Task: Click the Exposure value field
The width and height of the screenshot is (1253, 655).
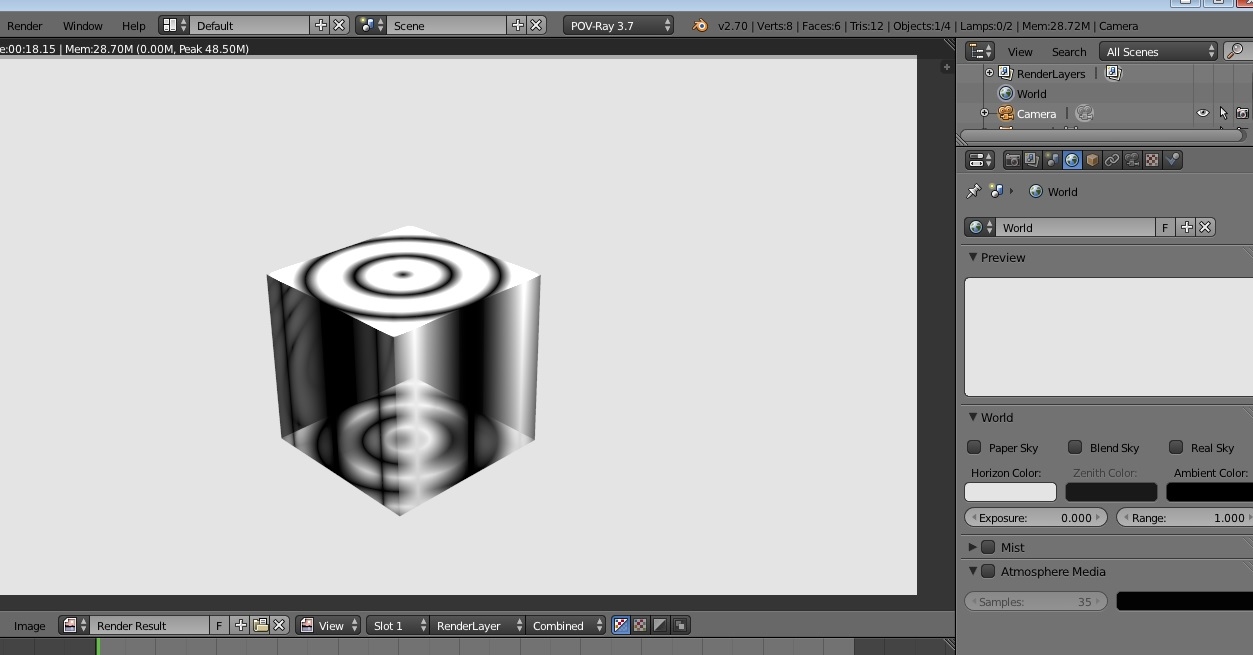Action: point(1035,518)
